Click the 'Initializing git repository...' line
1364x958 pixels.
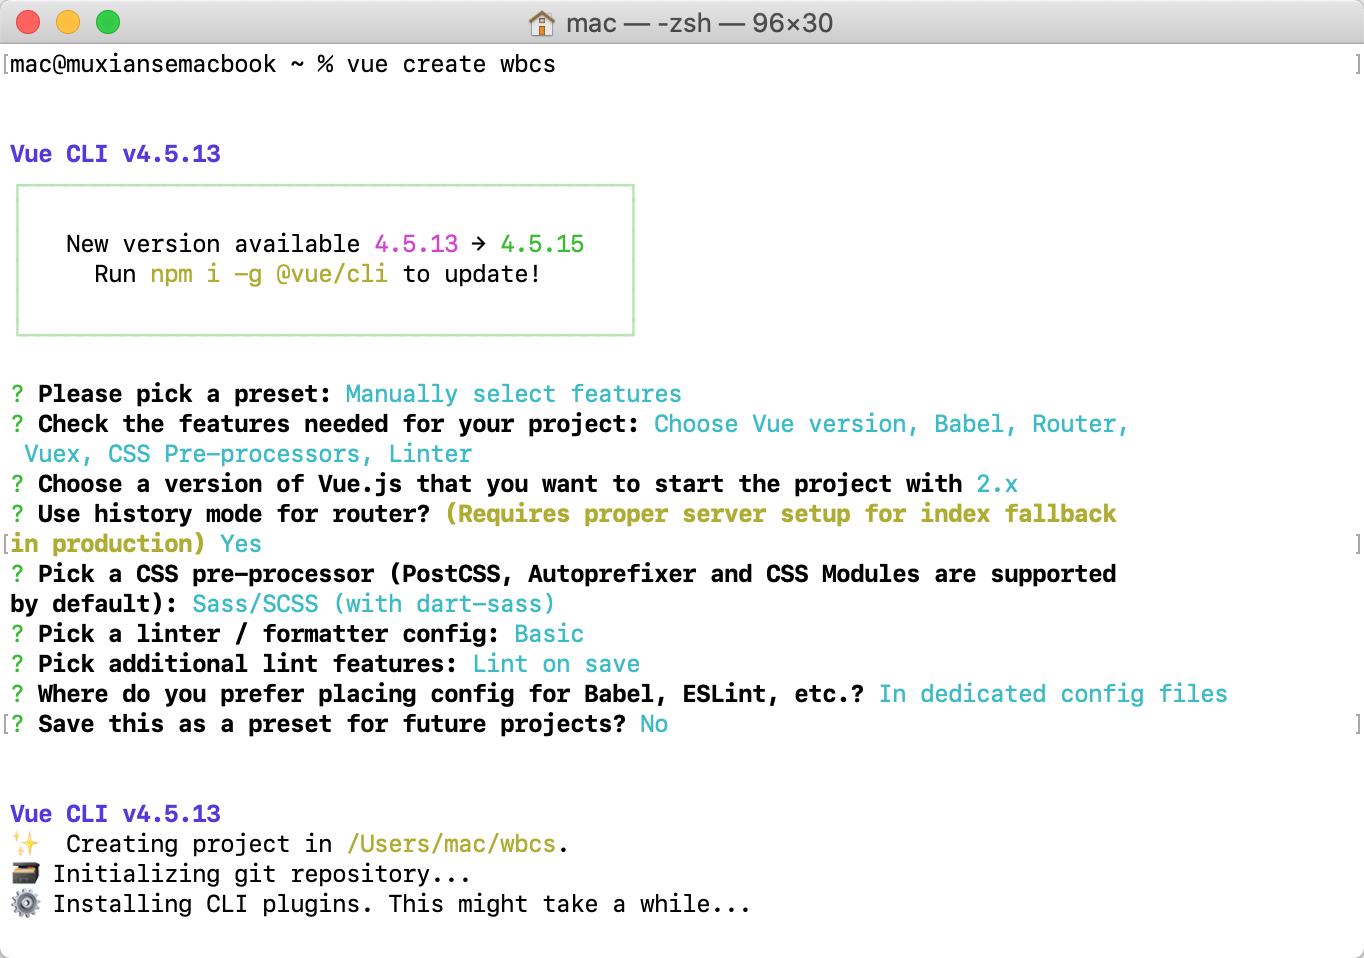point(261,874)
